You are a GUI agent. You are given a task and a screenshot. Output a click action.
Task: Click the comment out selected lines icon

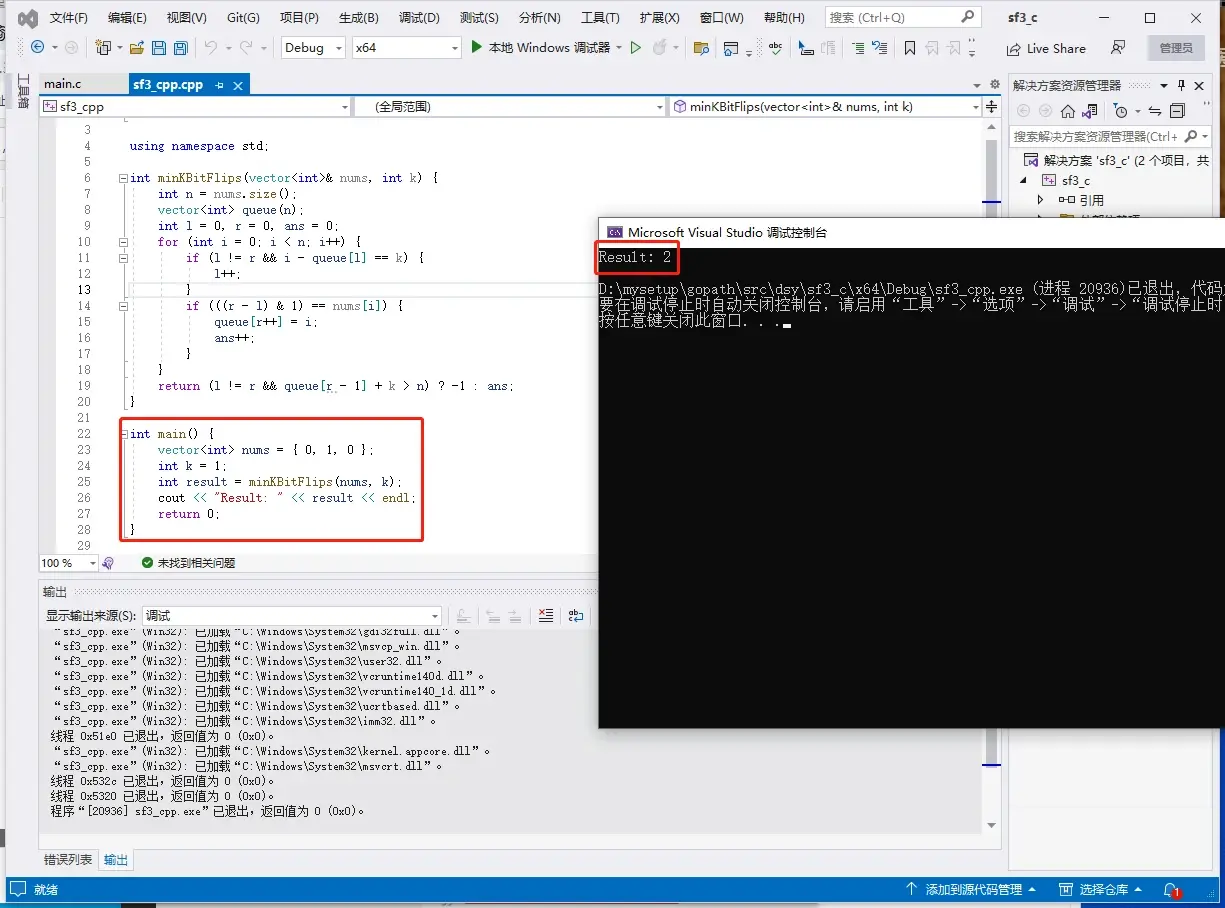858,47
